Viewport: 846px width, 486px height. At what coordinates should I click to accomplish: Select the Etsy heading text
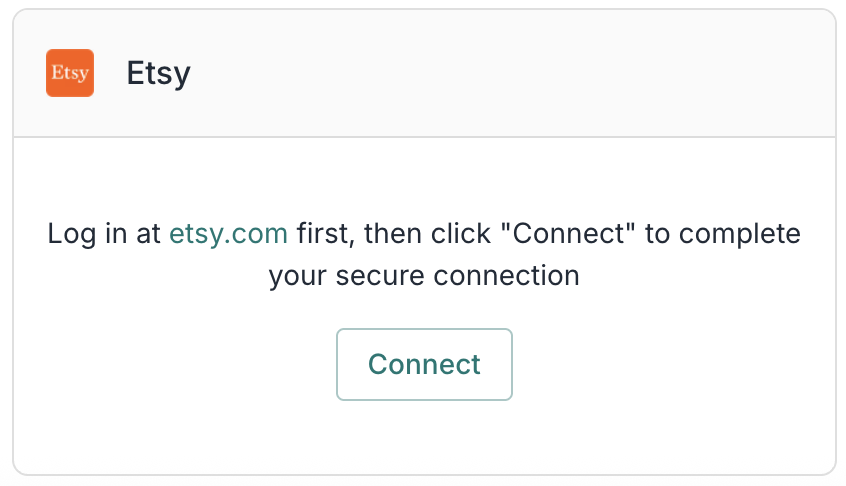click(x=158, y=73)
